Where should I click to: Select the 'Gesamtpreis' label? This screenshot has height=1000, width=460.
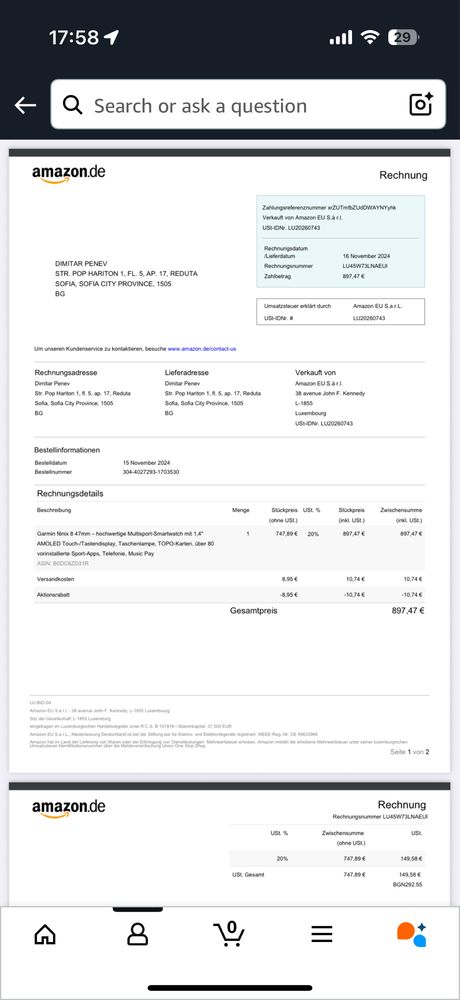(254, 611)
